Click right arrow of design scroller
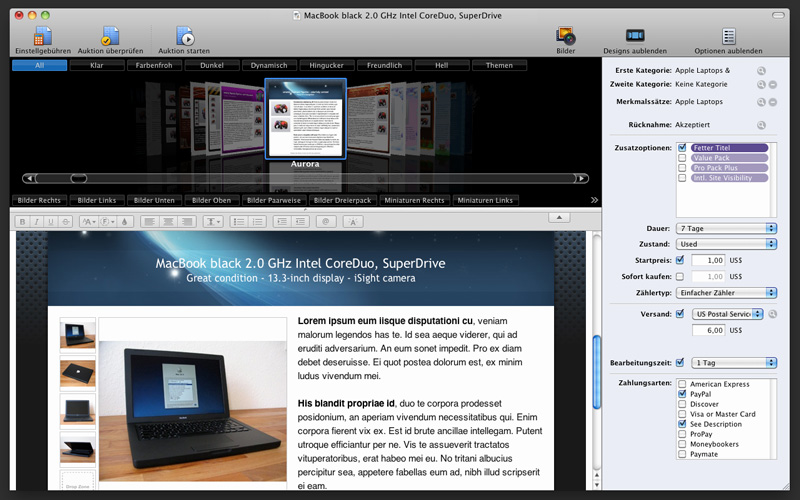 click(x=582, y=179)
